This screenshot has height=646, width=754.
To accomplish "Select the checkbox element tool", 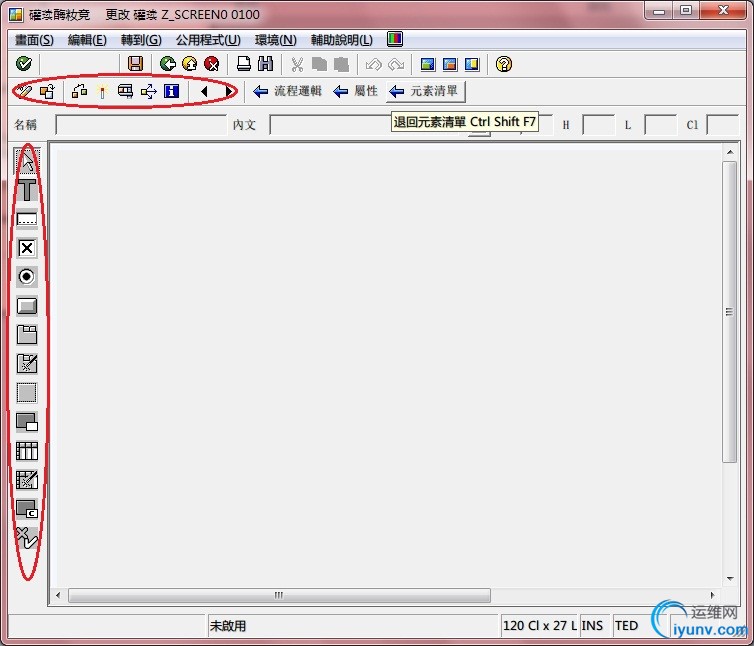I will click(x=26, y=248).
